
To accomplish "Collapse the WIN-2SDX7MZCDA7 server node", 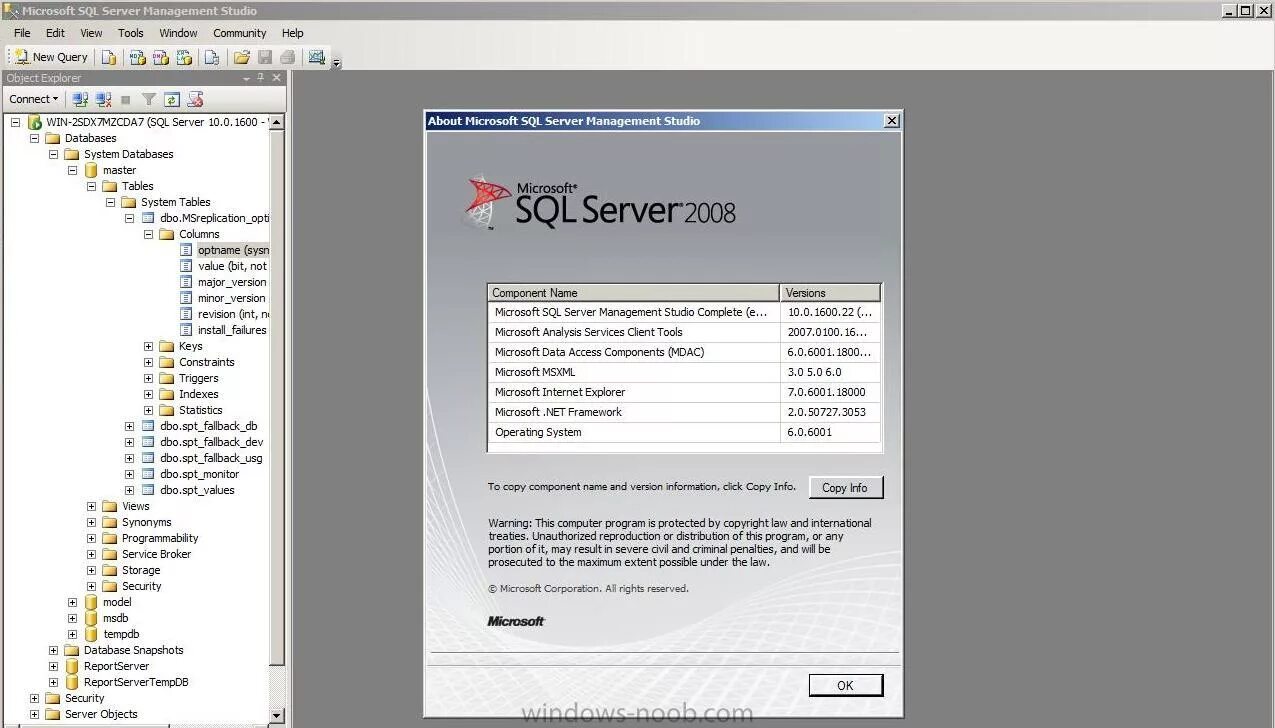I will tap(15, 122).
